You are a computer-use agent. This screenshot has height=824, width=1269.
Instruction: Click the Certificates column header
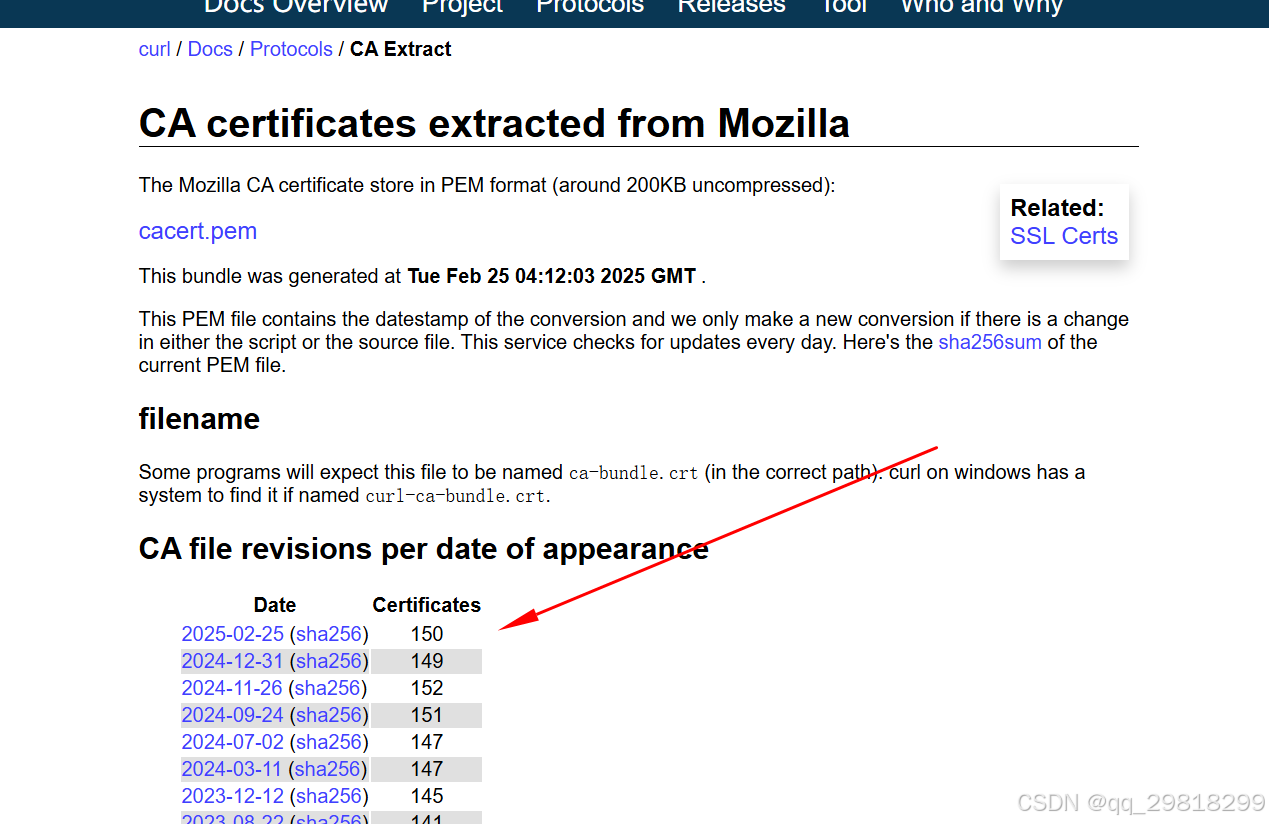coord(427,605)
